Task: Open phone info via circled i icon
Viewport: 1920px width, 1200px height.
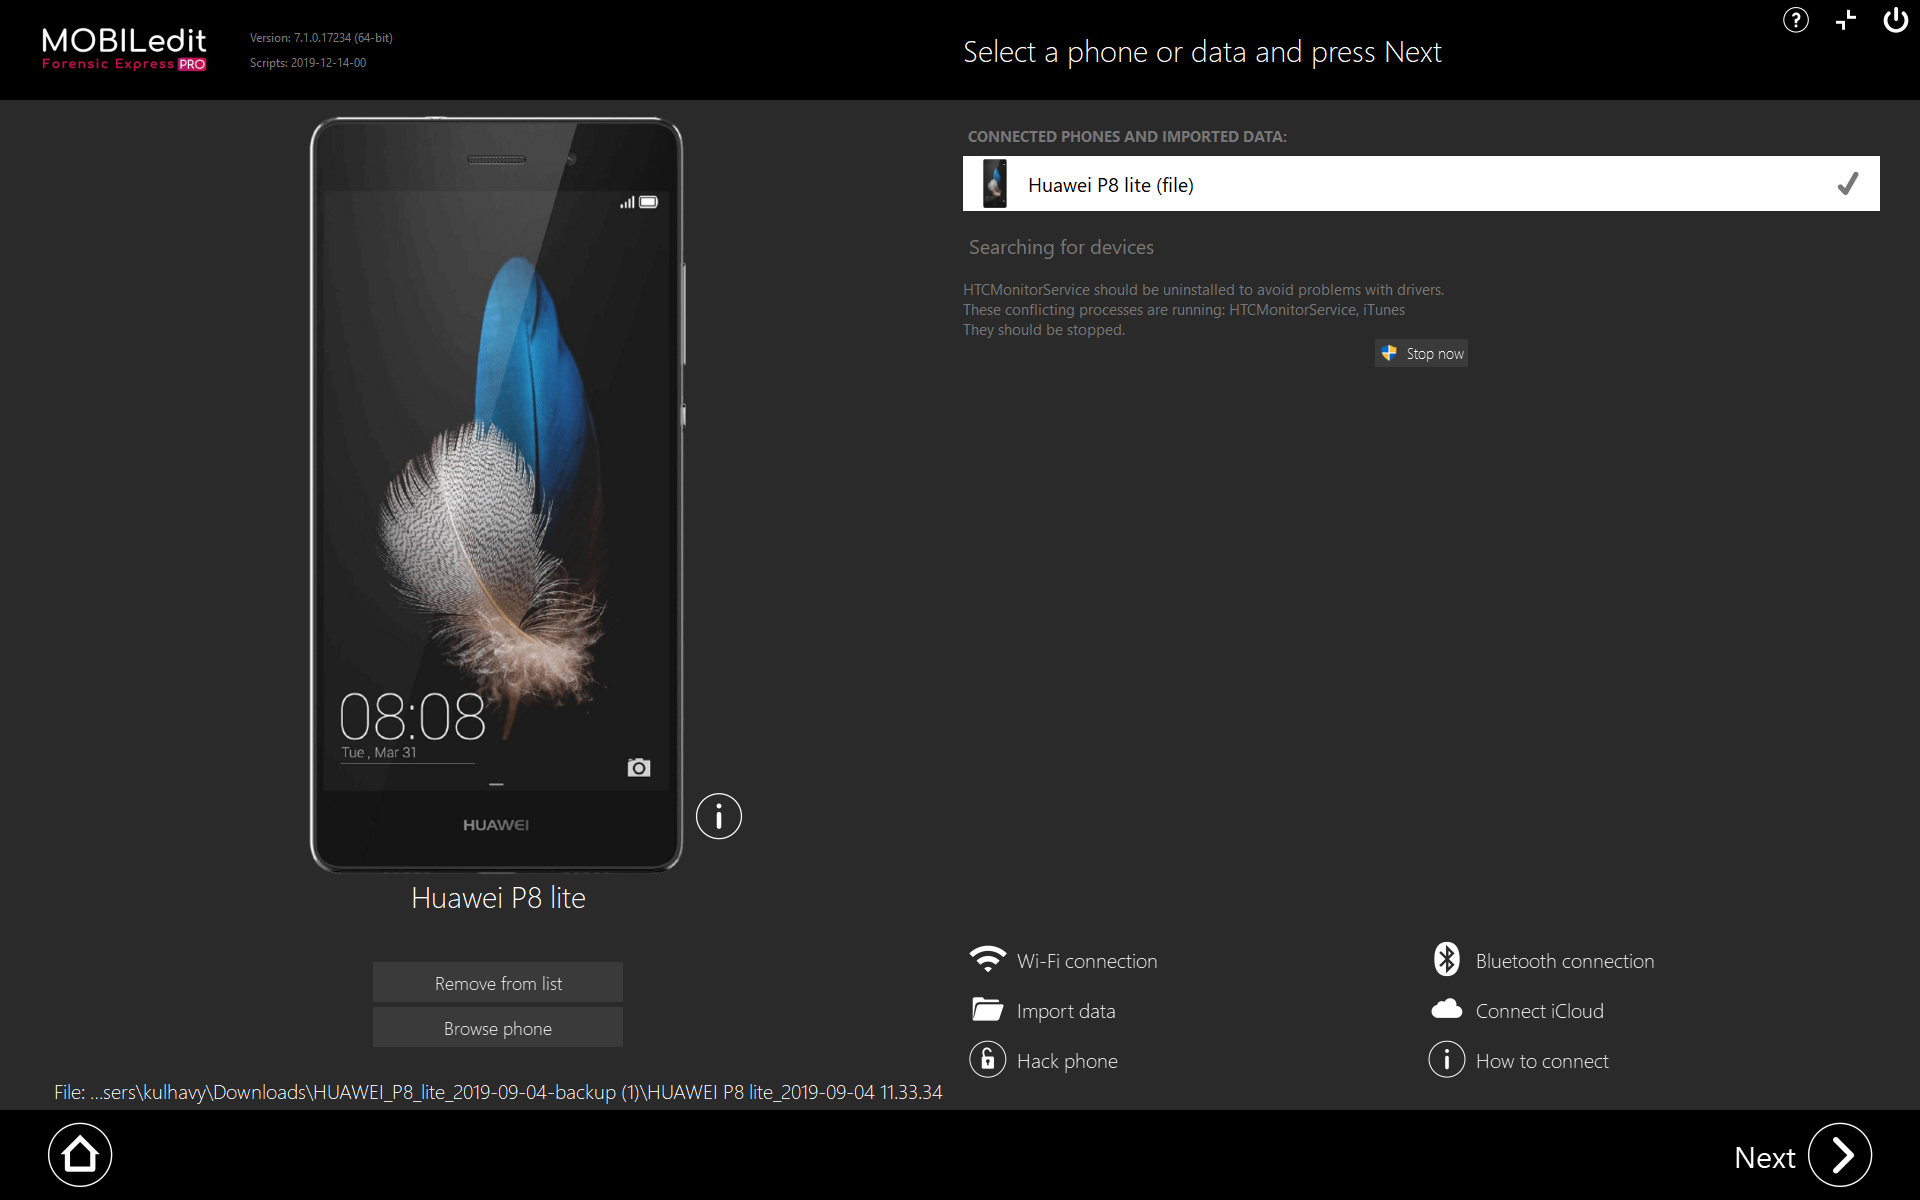Action: [x=718, y=816]
